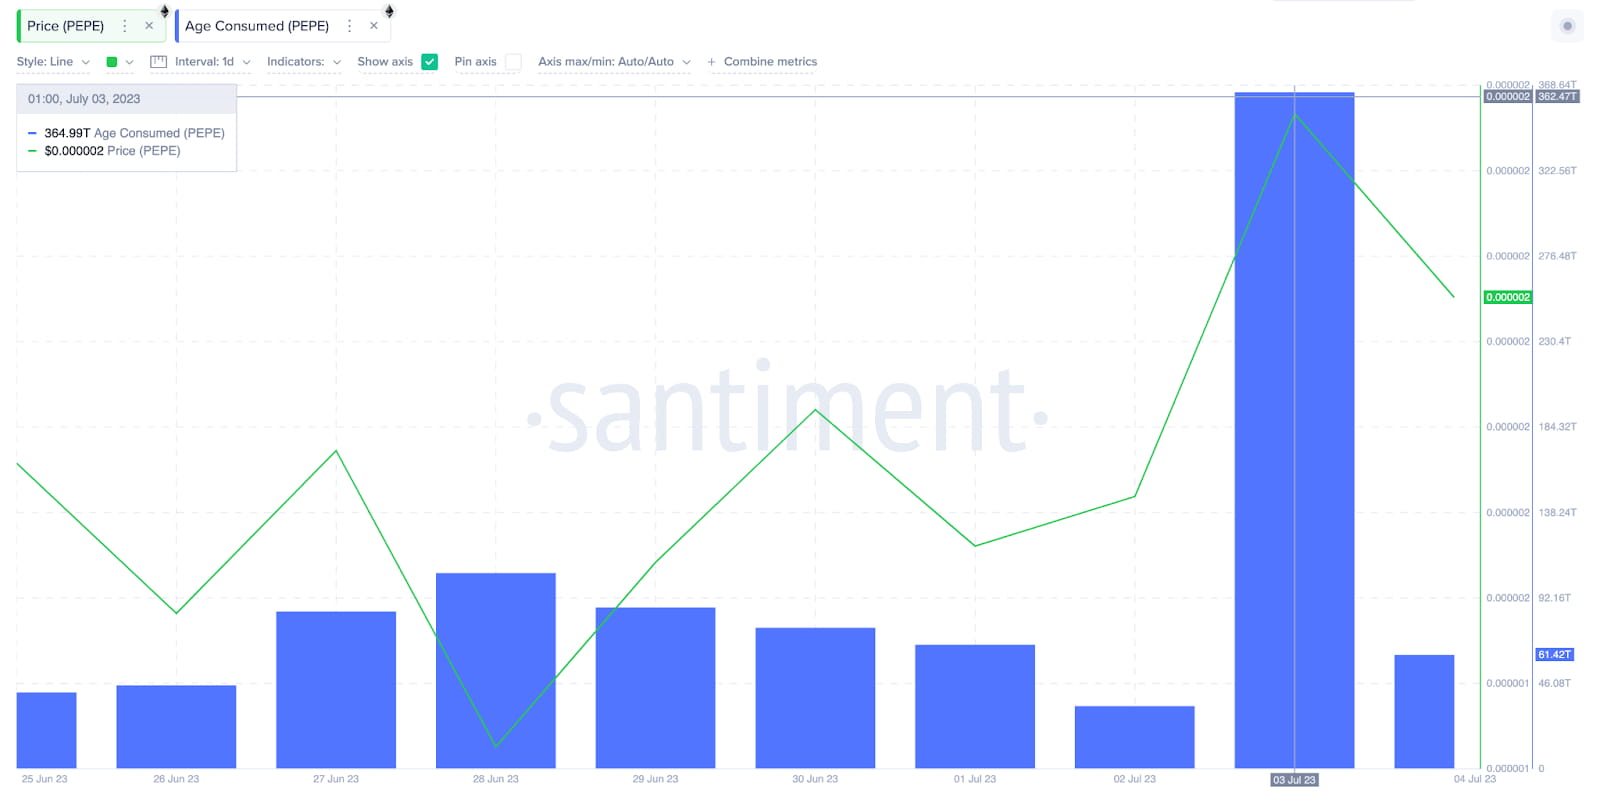Open the Age Consumed (PEPE) three-dot menu

click(350, 26)
